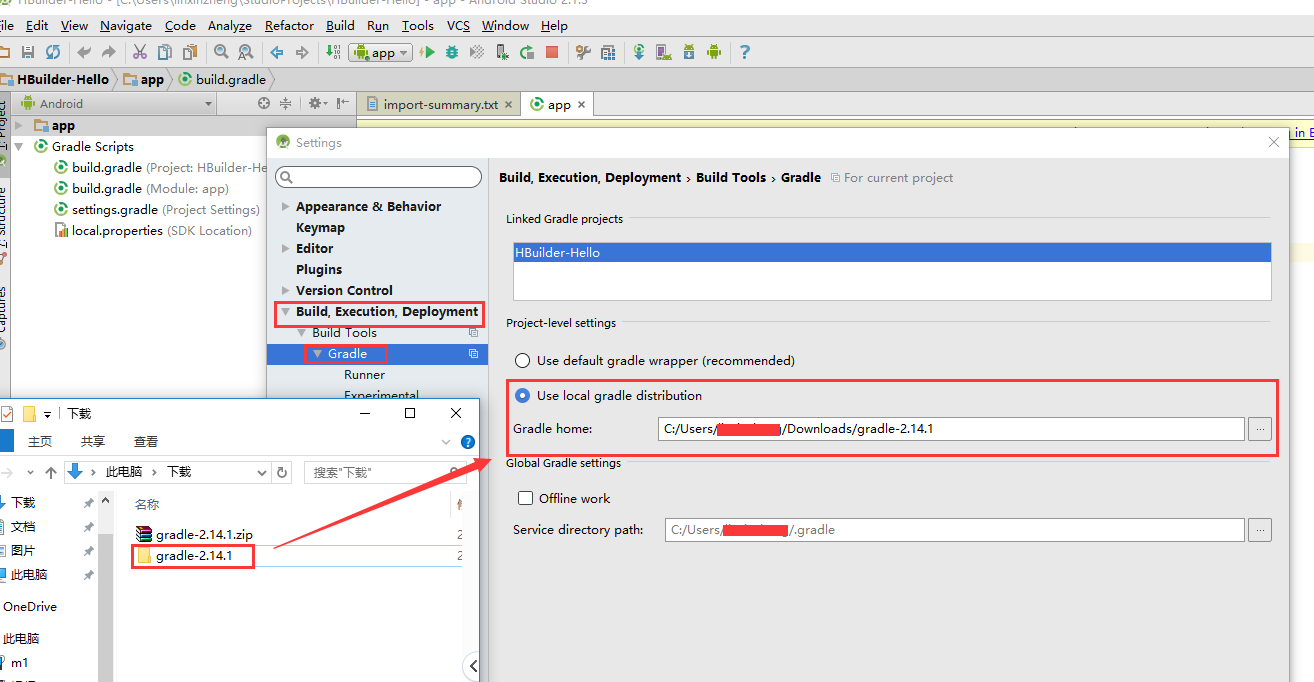Run the app with green play icon
Viewport: 1314px width, 682px height.
pos(428,53)
